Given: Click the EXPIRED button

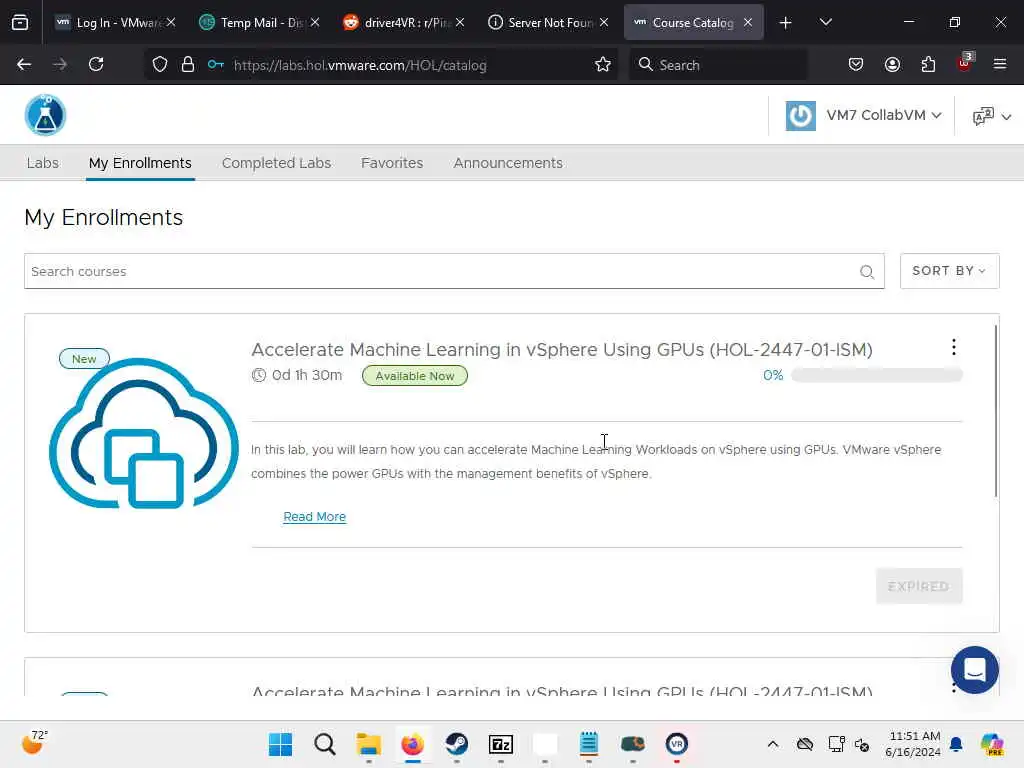Looking at the screenshot, I should click(x=919, y=586).
